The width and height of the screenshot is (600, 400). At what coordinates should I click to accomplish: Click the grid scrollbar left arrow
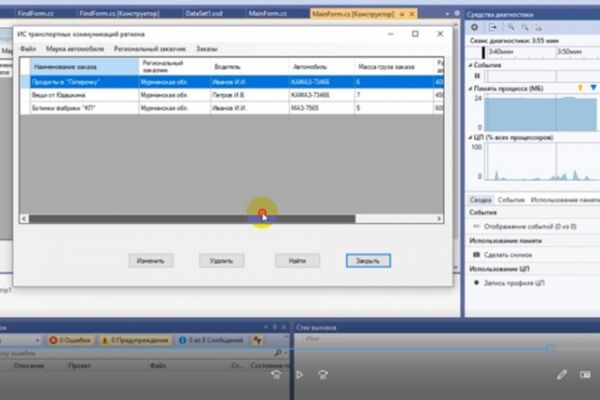[x=24, y=219]
